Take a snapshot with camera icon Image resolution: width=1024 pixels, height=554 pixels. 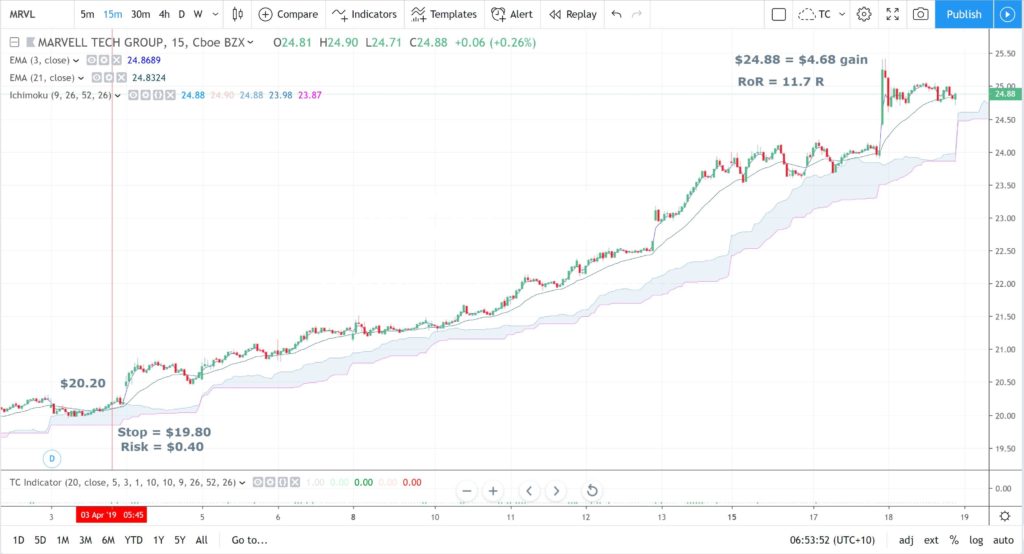[x=920, y=14]
